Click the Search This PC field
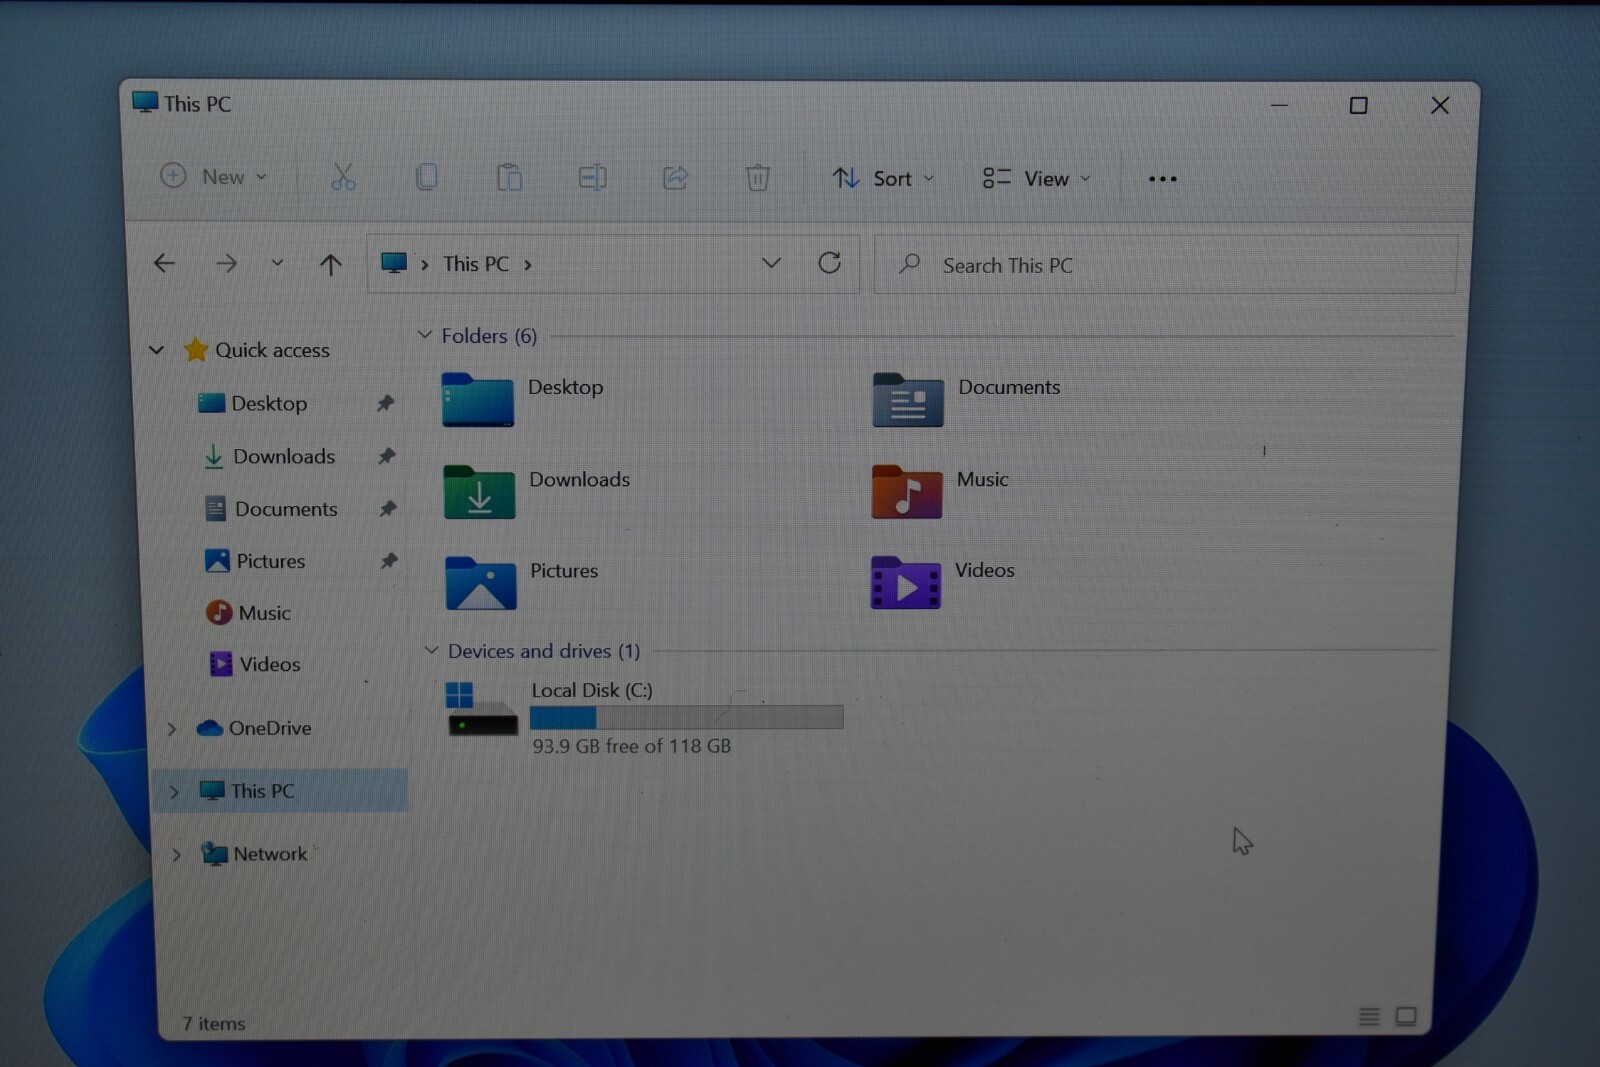 pos(1165,265)
